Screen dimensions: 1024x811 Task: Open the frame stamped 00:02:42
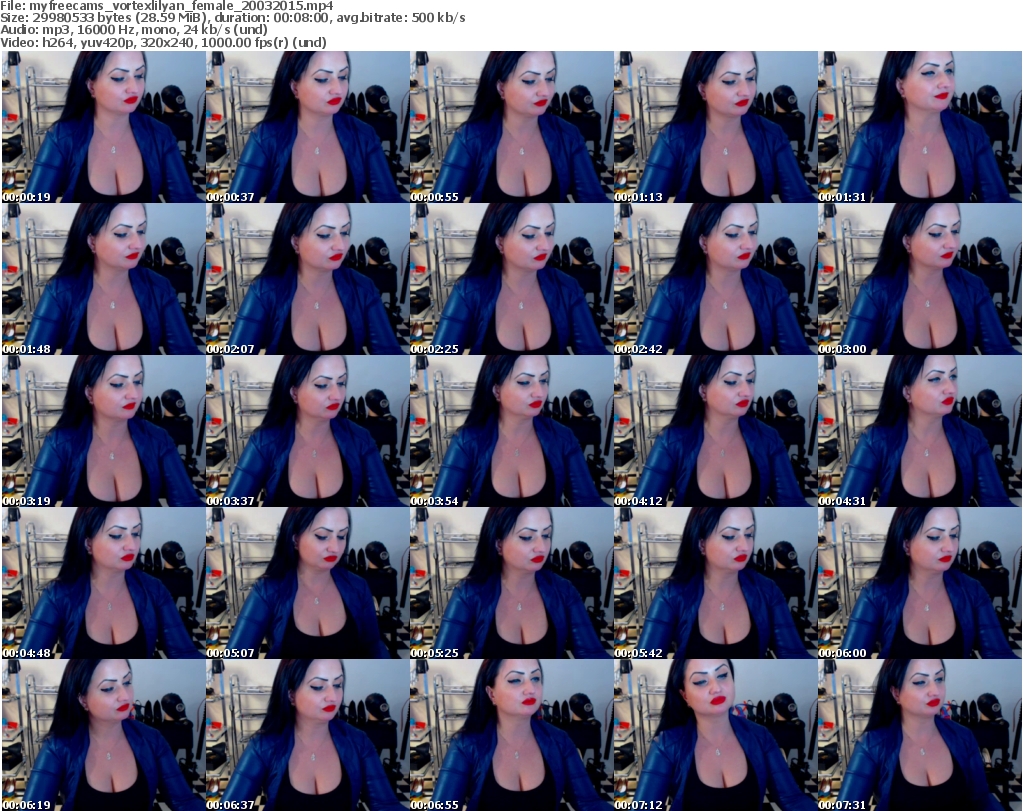pyautogui.click(x=716, y=279)
